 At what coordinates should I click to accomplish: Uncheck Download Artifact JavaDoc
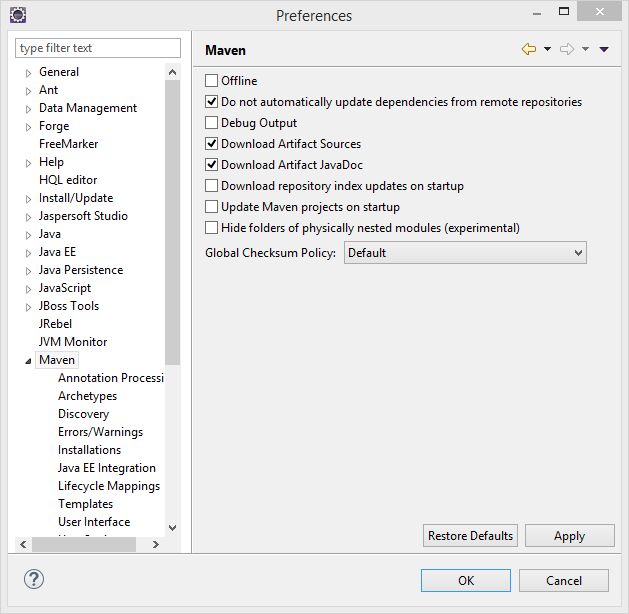[211, 164]
